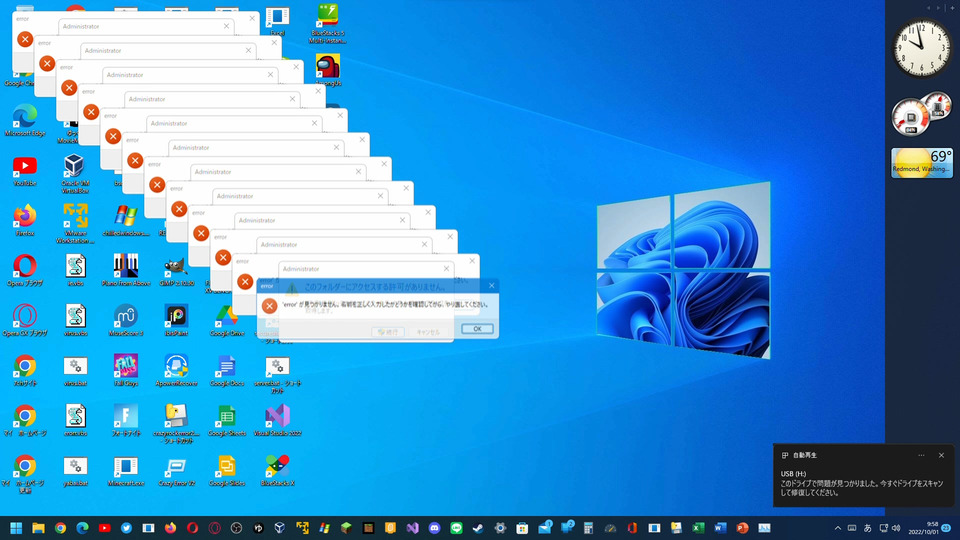Open Calculator from the taskbar
960x540 pixels.
pyautogui.click(x=588, y=528)
